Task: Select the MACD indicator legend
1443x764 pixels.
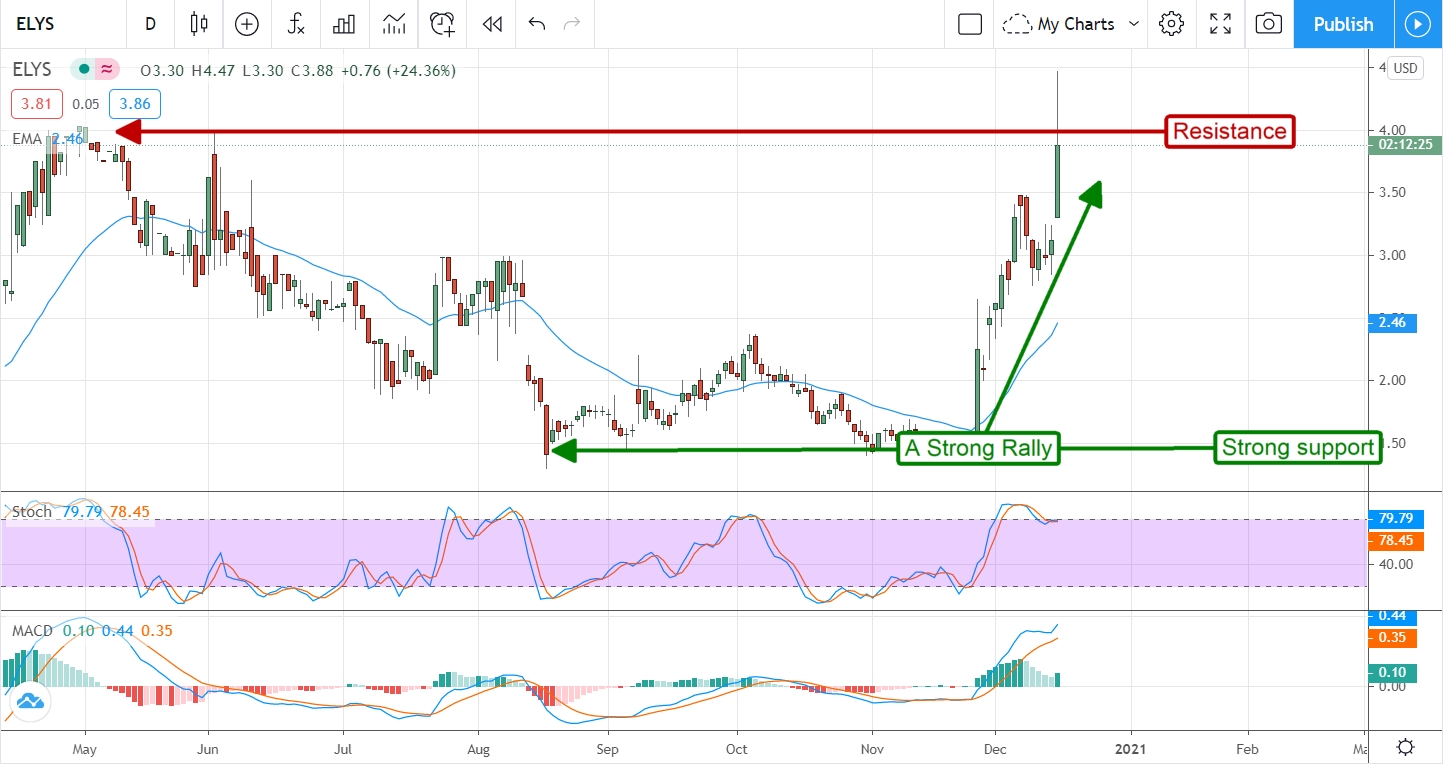Action: pos(34,631)
